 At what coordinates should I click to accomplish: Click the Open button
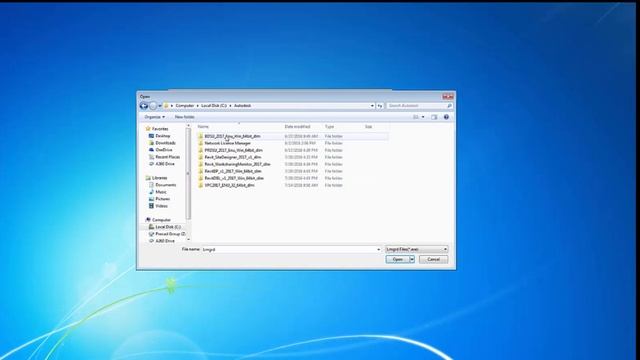click(398, 260)
